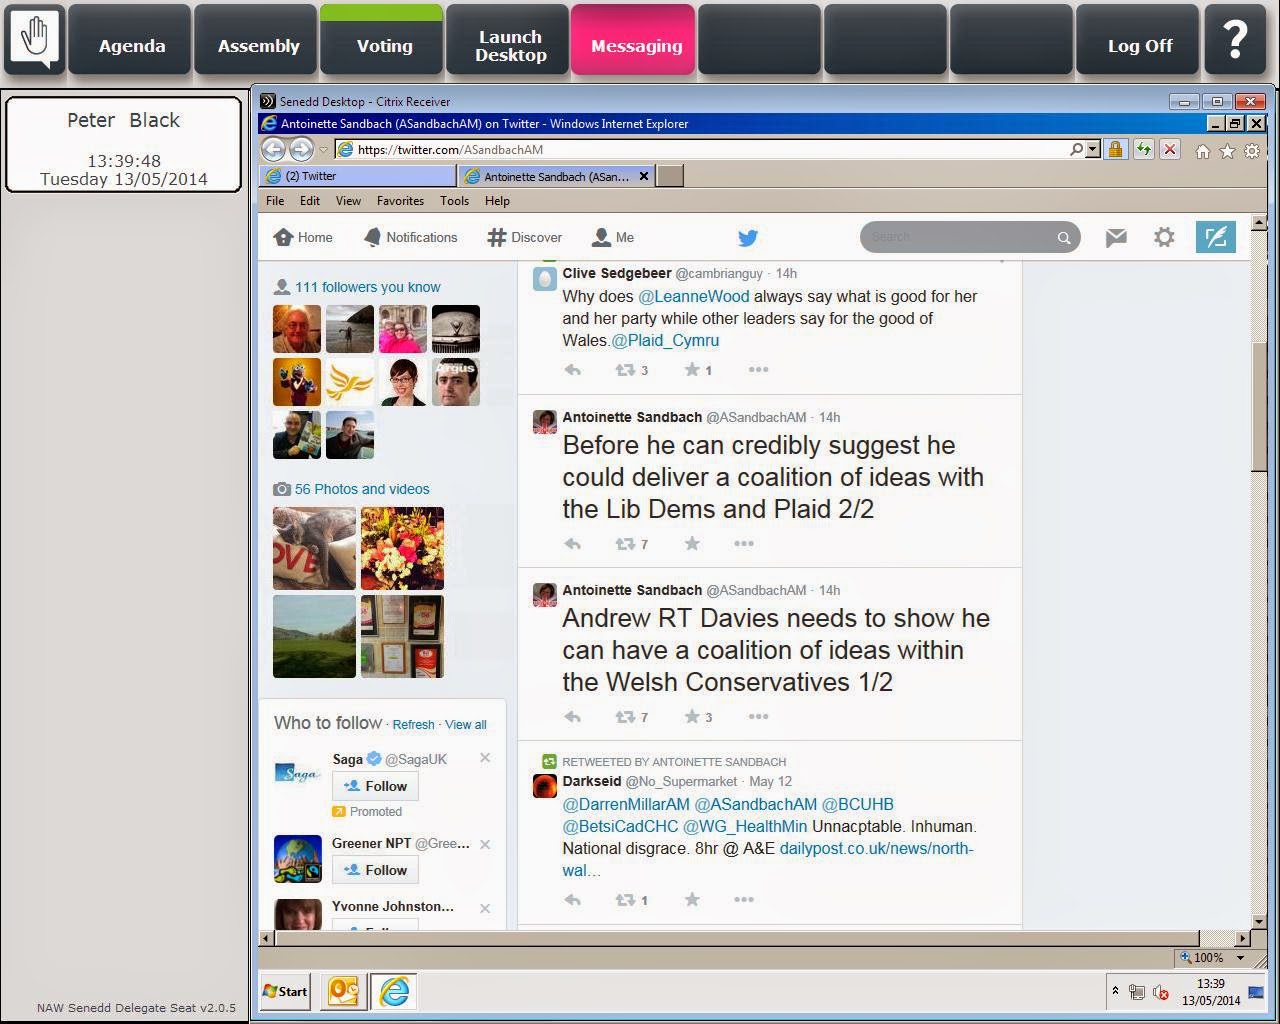
Task: Dismiss the Greener NPT suggestion
Action: pyautogui.click(x=485, y=844)
